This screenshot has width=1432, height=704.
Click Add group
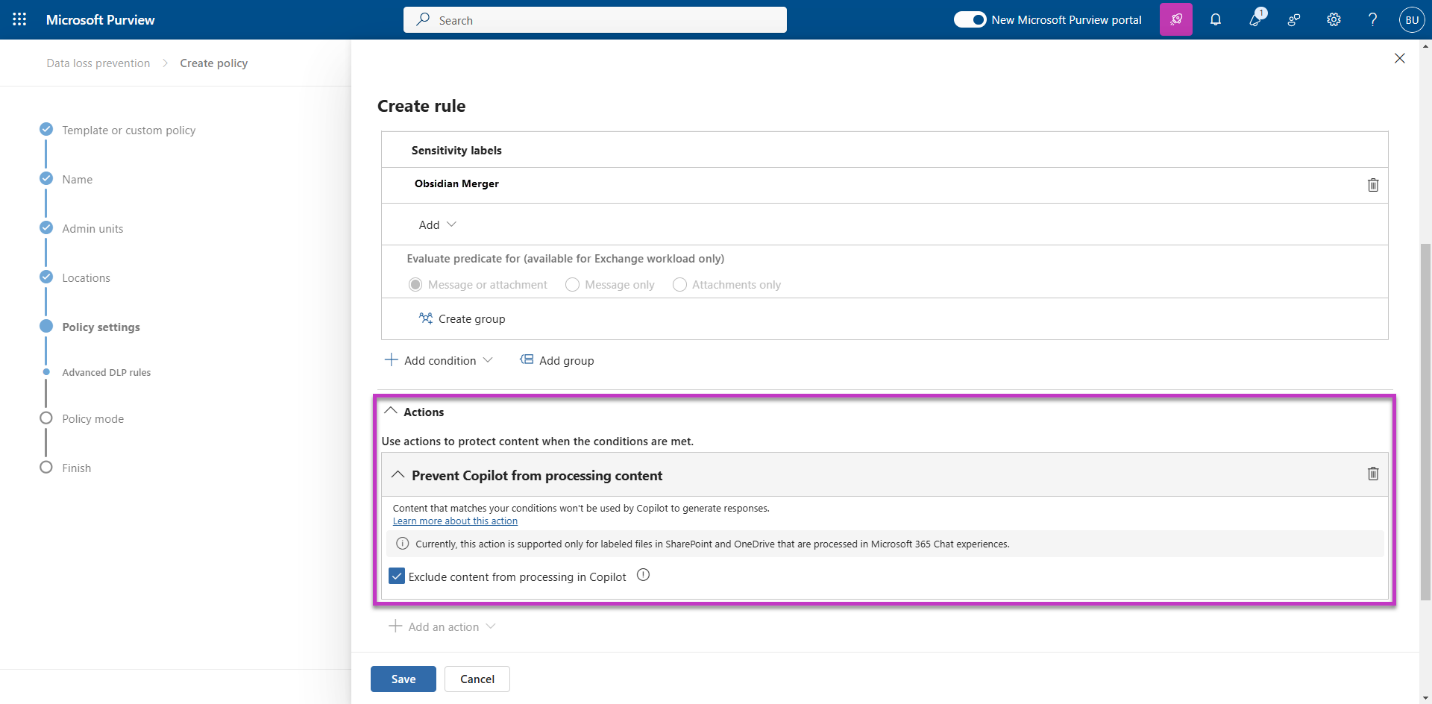click(x=557, y=360)
